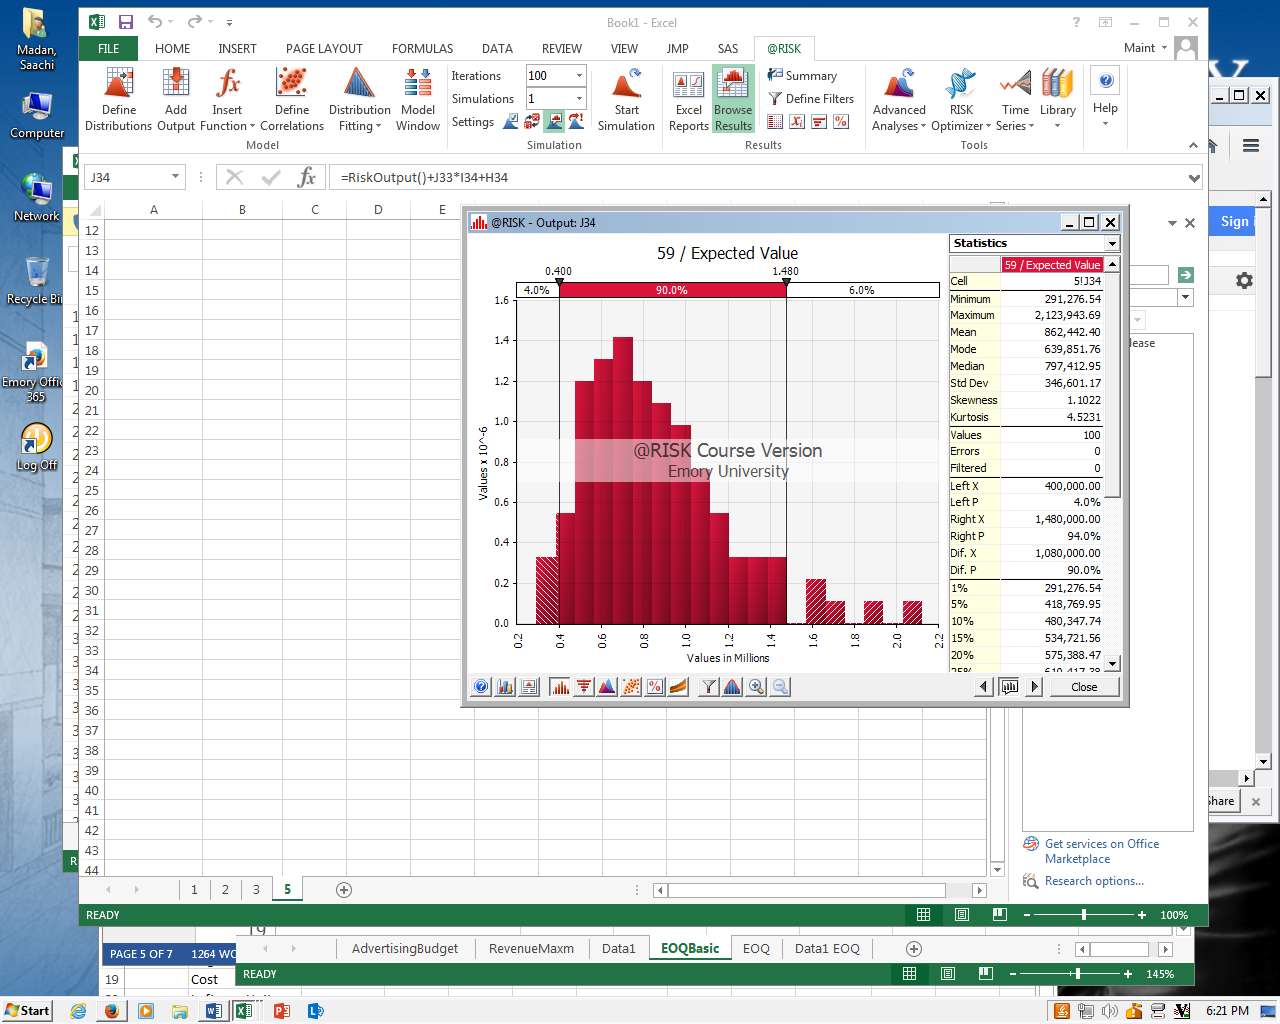The width and height of the screenshot is (1280, 1024).
Task: Click the left delimiter handle at 0.400
Action: (559, 283)
